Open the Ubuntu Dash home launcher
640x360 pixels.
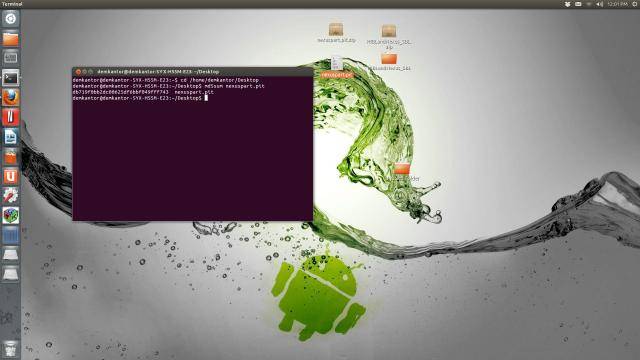coord(10,19)
